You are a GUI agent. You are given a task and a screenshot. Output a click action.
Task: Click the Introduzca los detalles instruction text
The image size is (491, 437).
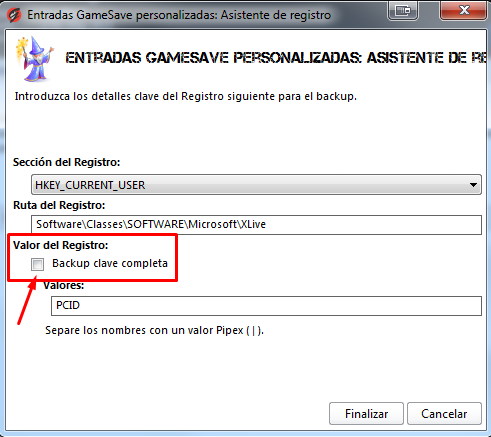click(x=186, y=96)
